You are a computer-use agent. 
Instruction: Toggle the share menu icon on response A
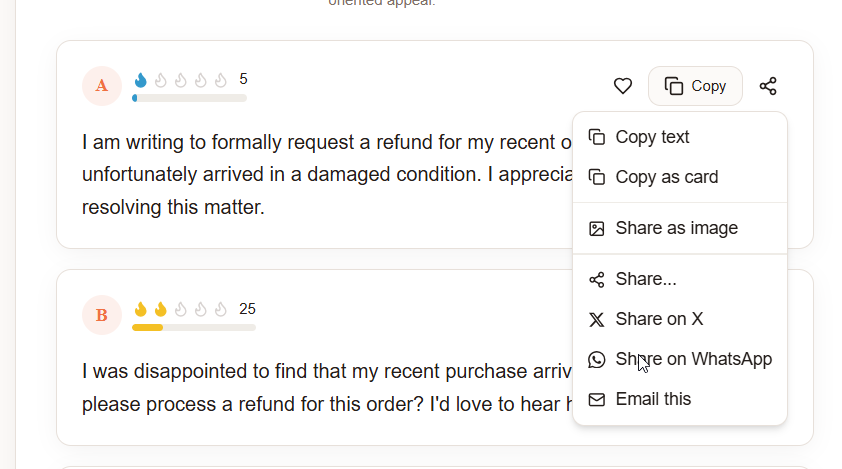(768, 86)
